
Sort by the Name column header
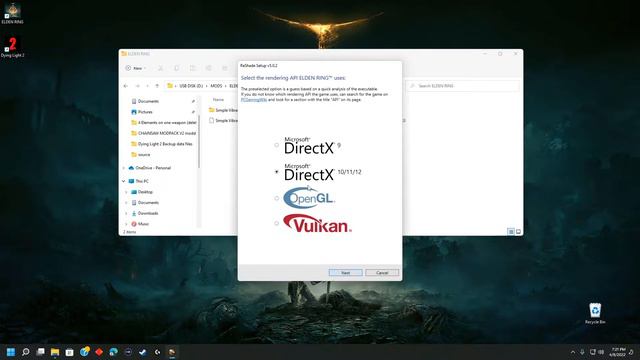pos(218,100)
